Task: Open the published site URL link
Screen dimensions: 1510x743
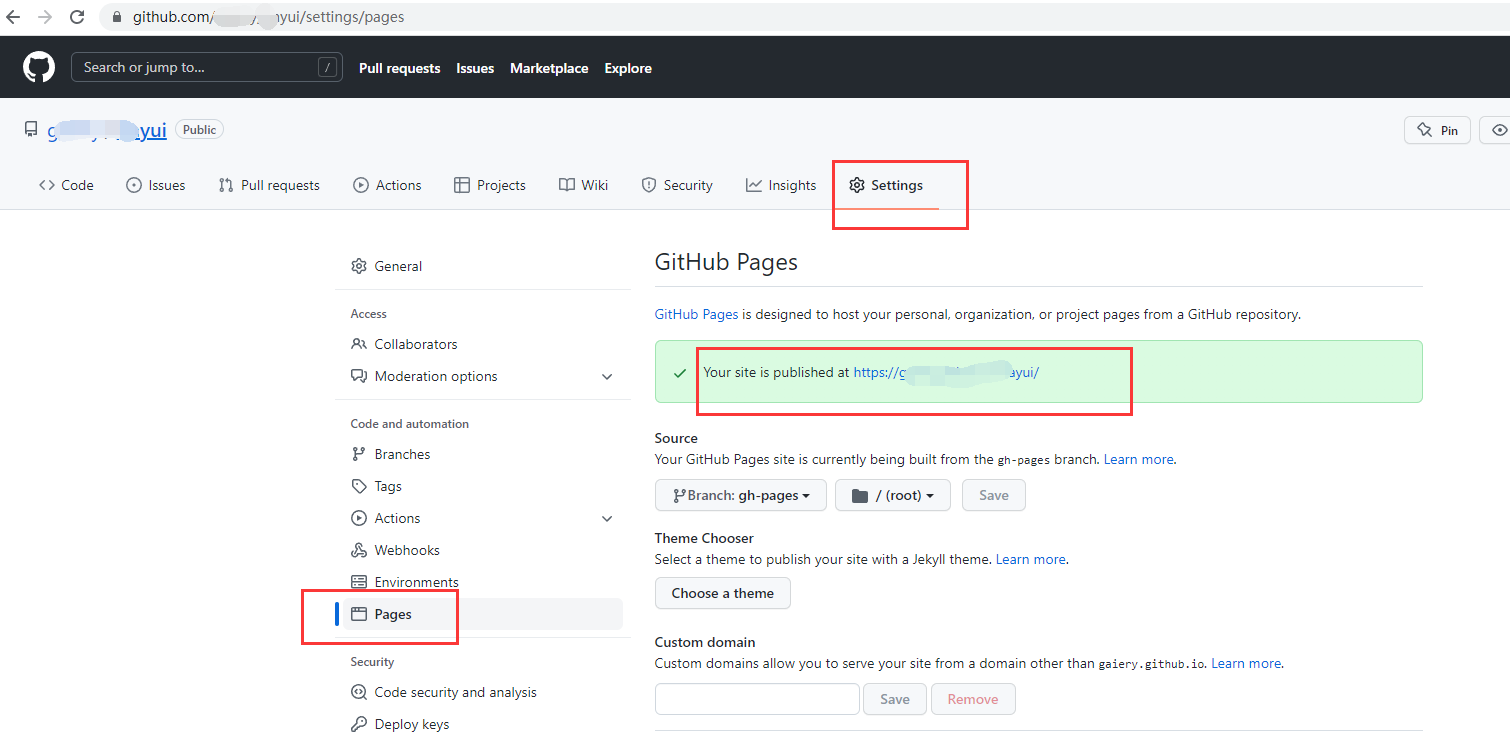Action: coord(946,372)
